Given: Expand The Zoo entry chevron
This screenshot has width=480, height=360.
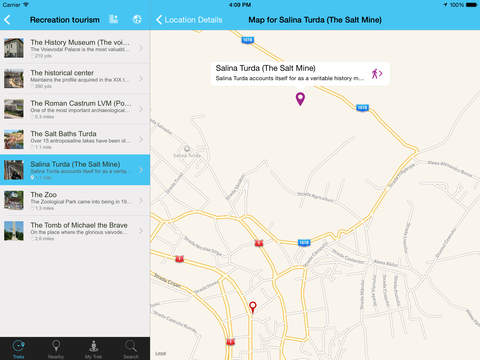Looking at the screenshot, I should [x=141, y=200].
